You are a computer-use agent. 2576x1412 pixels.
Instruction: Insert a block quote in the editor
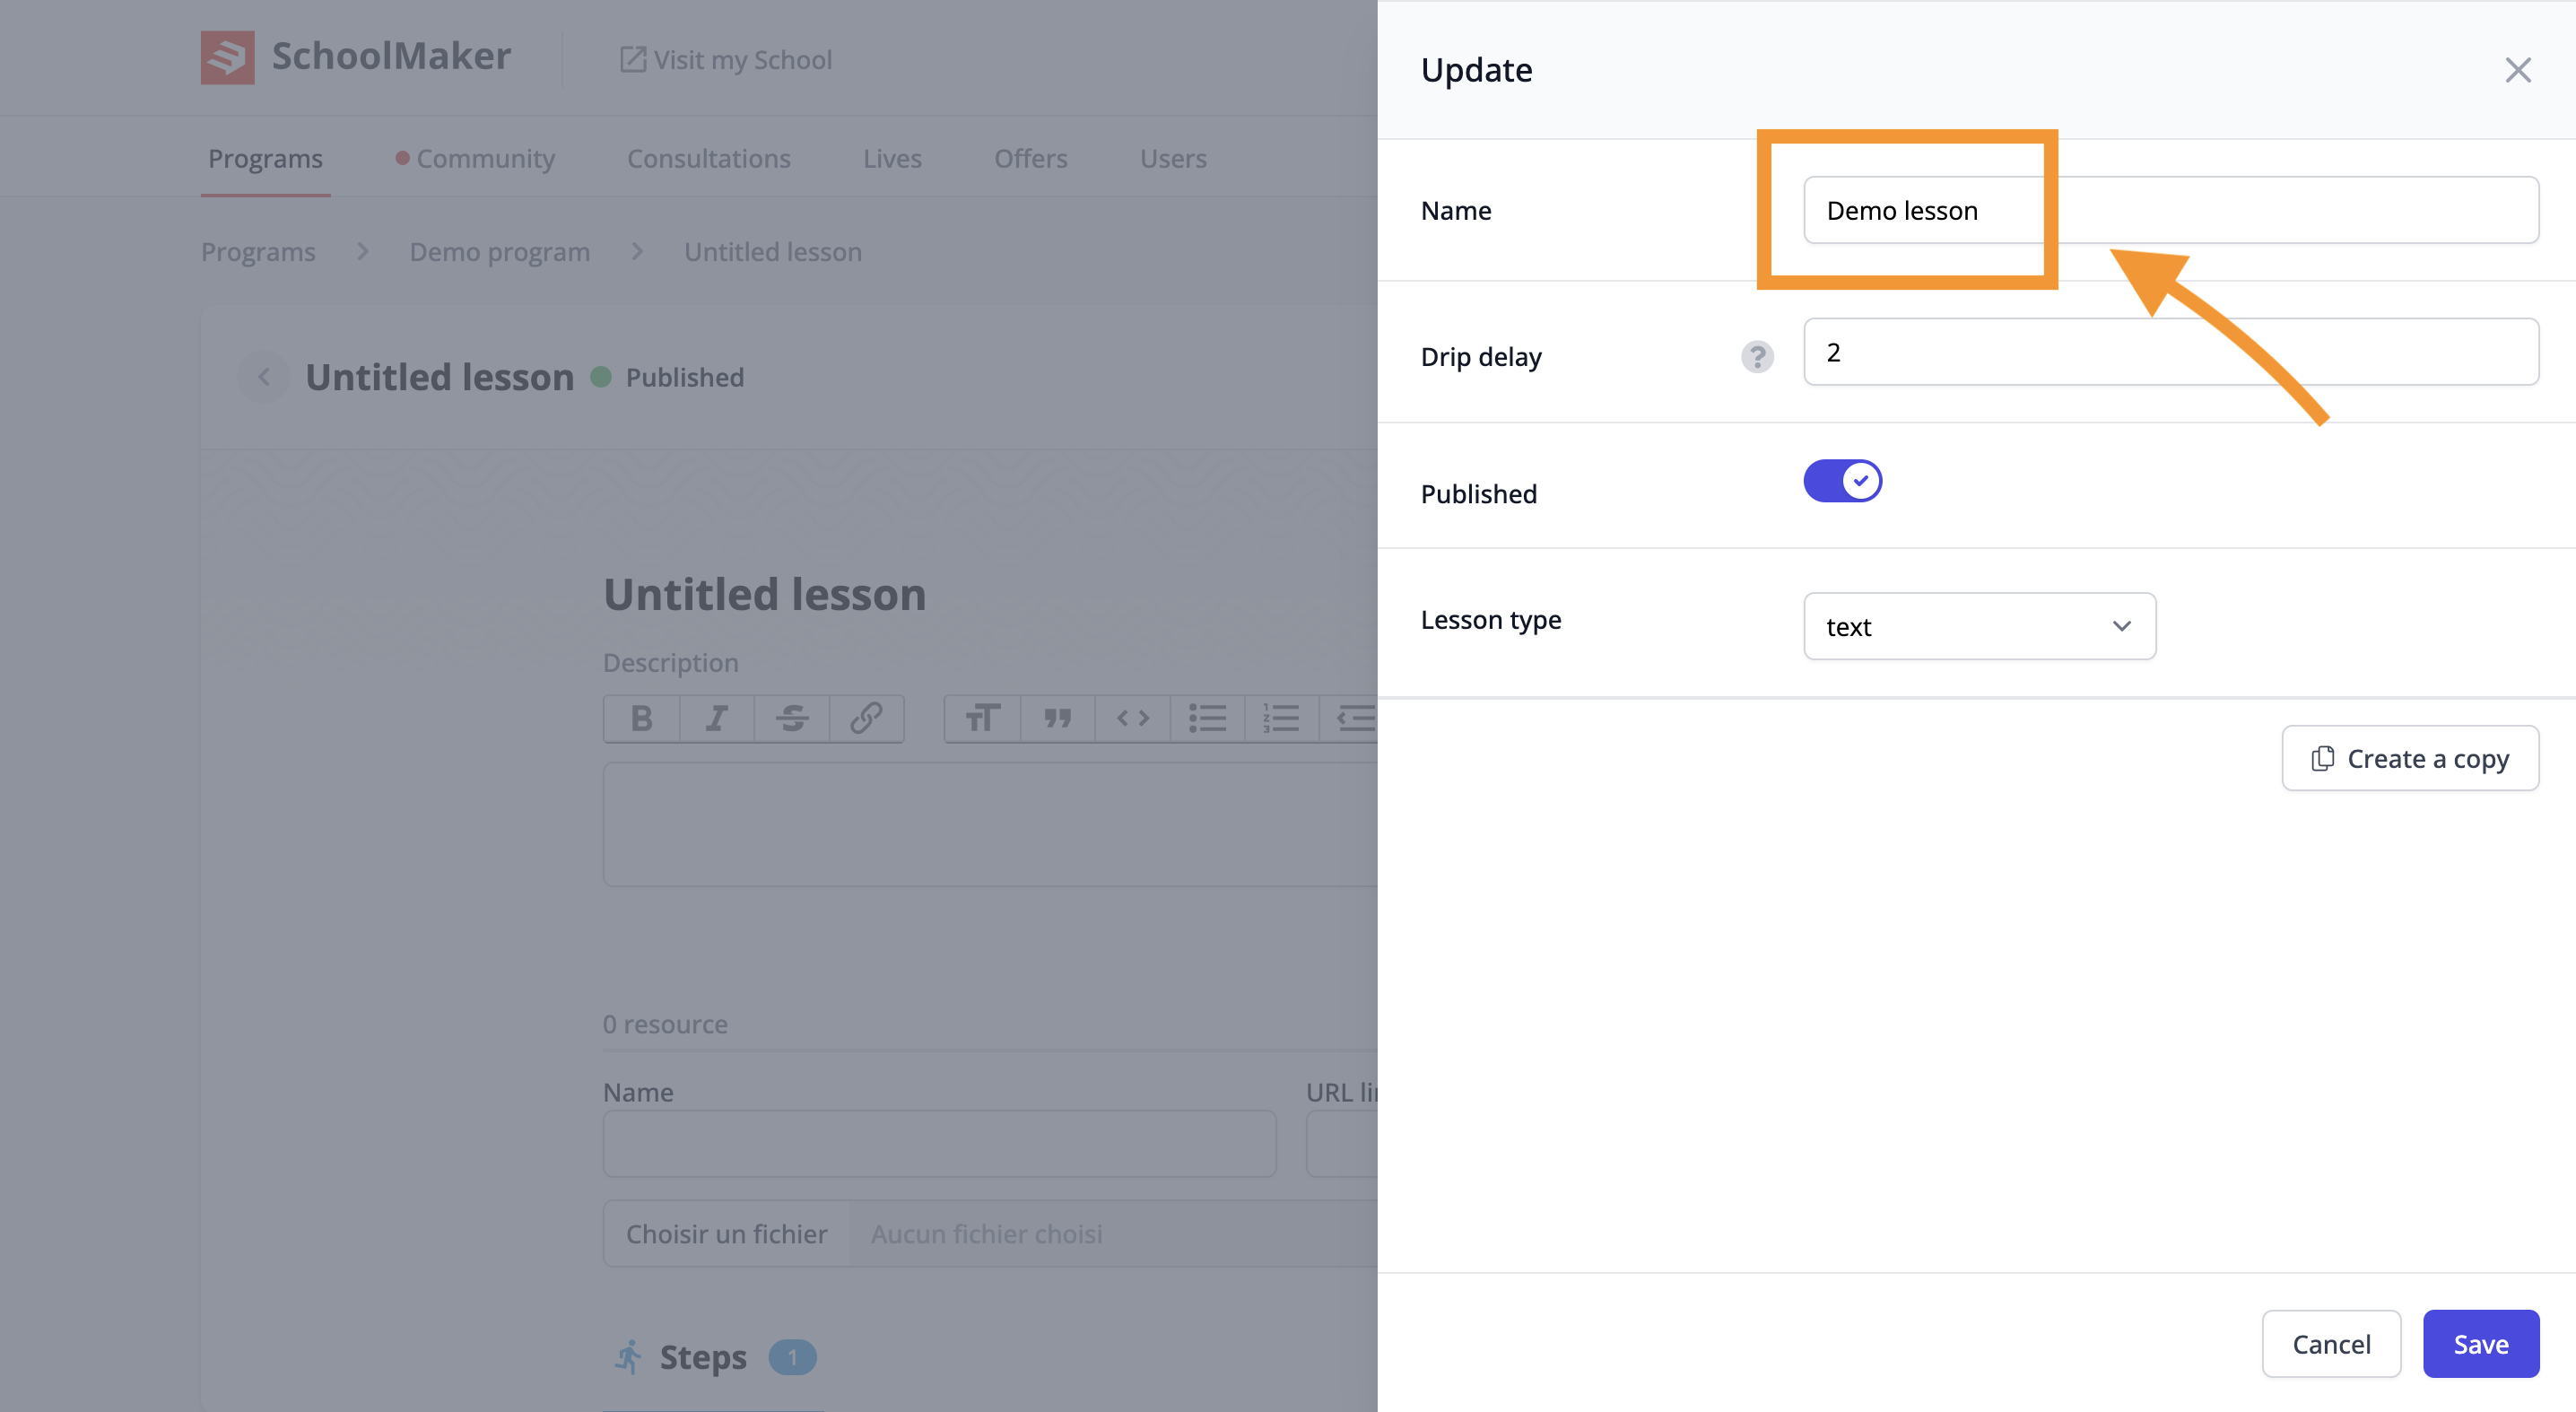1058,718
